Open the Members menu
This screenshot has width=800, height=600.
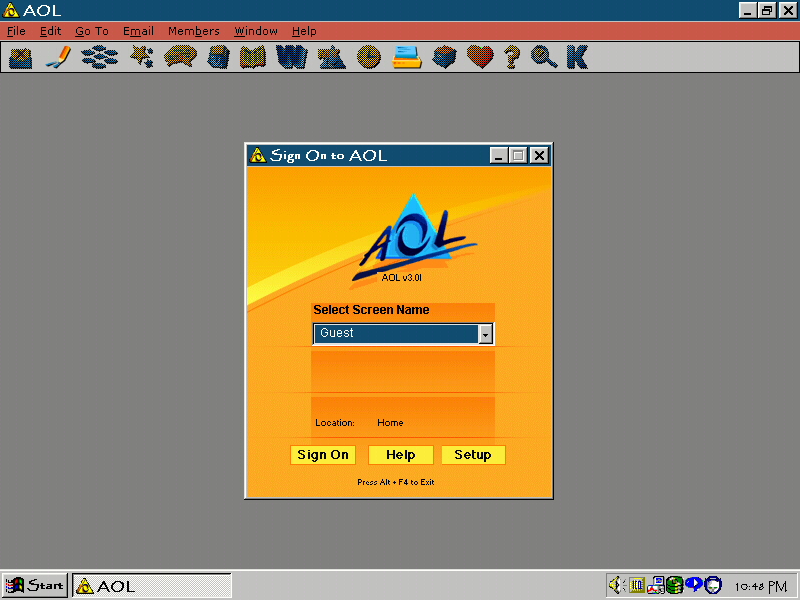pos(193,31)
